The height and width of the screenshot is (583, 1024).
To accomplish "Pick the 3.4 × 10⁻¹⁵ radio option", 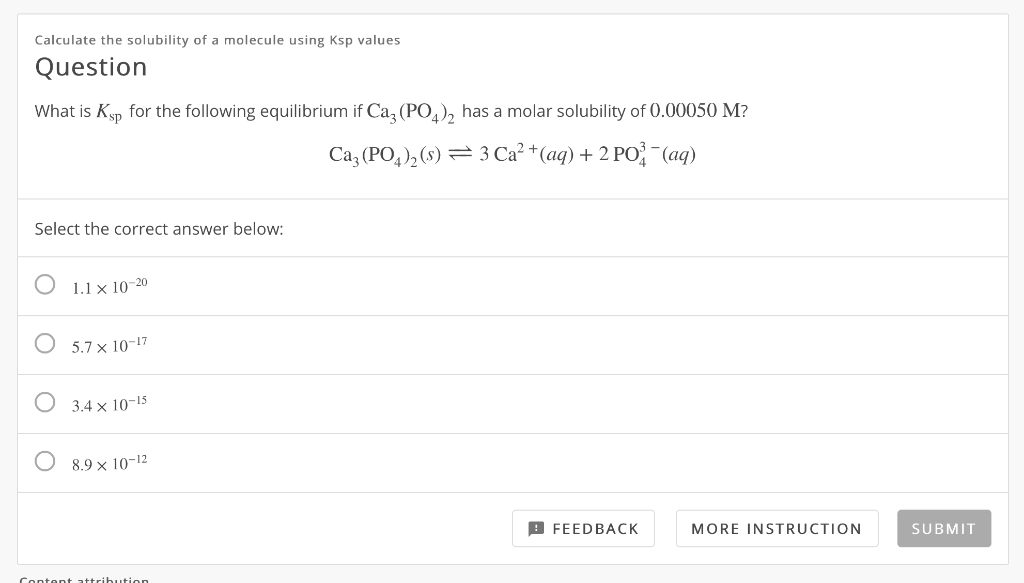I will [x=45, y=402].
